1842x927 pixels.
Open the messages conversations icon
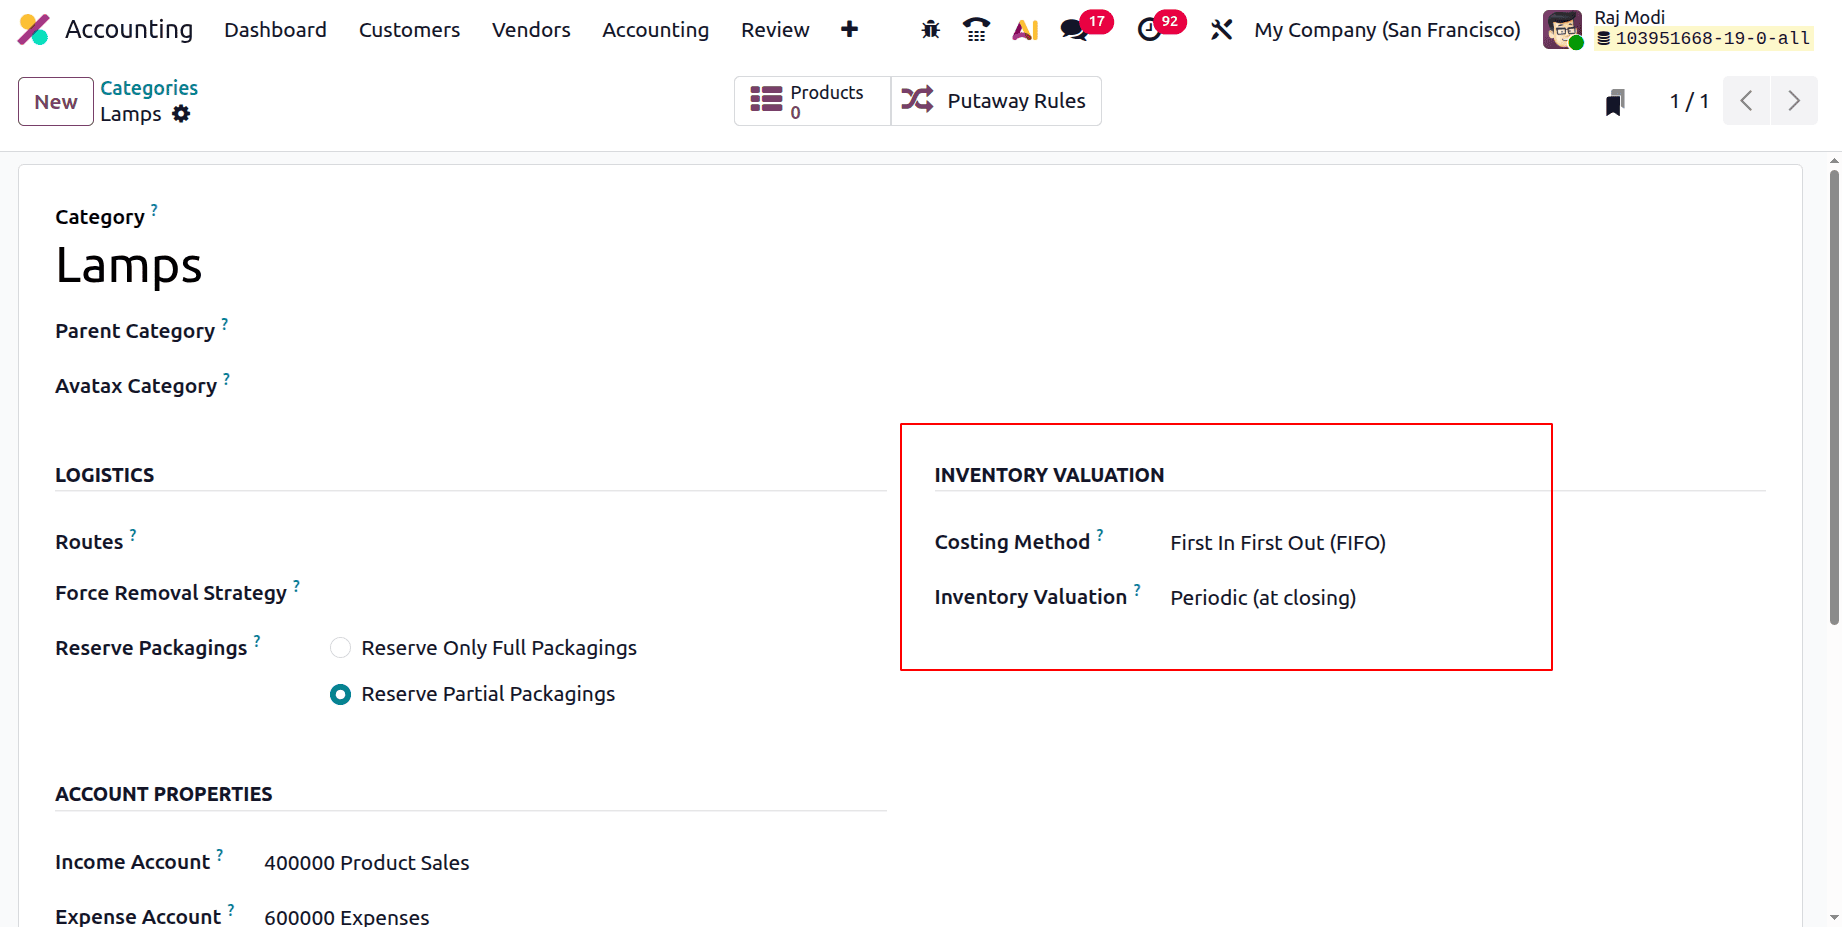[1075, 29]
